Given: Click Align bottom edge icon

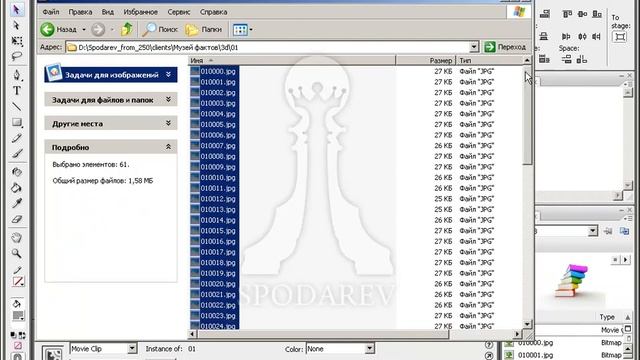Looking at the screenshot, I should [597, 14].
